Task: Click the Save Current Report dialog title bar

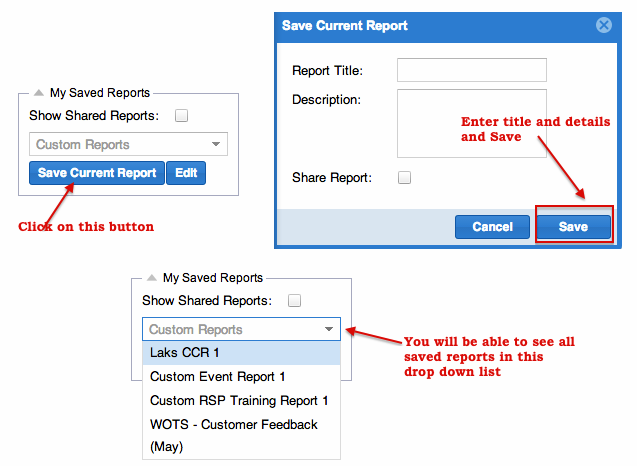Action: [x=430, y=26]
